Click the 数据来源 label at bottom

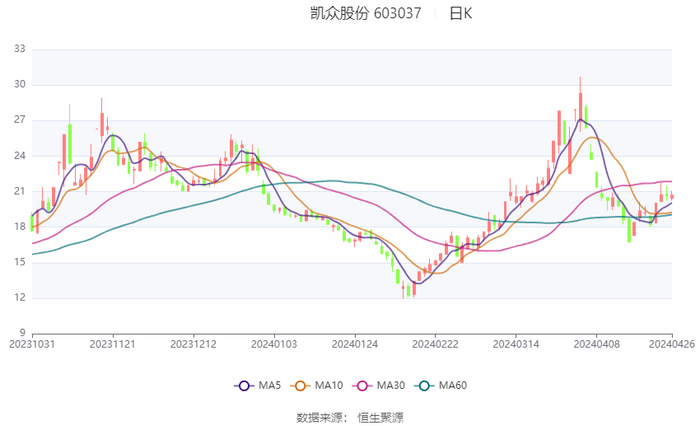point(320,418)
